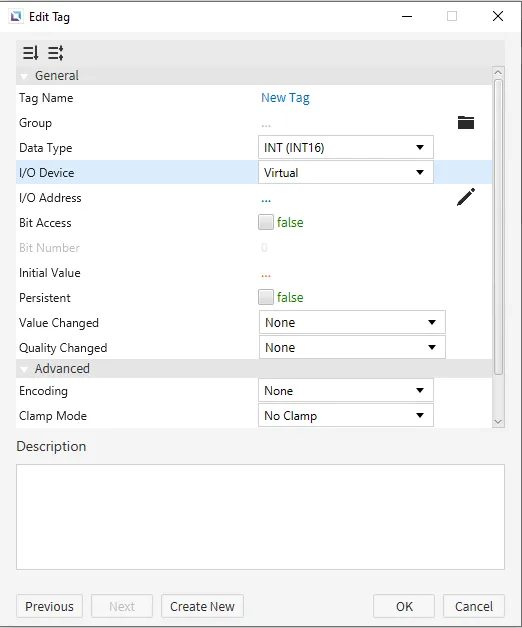Viewport: 522px width, 628px height.
Task: Collapse the General section
Action: pos(24,76)
